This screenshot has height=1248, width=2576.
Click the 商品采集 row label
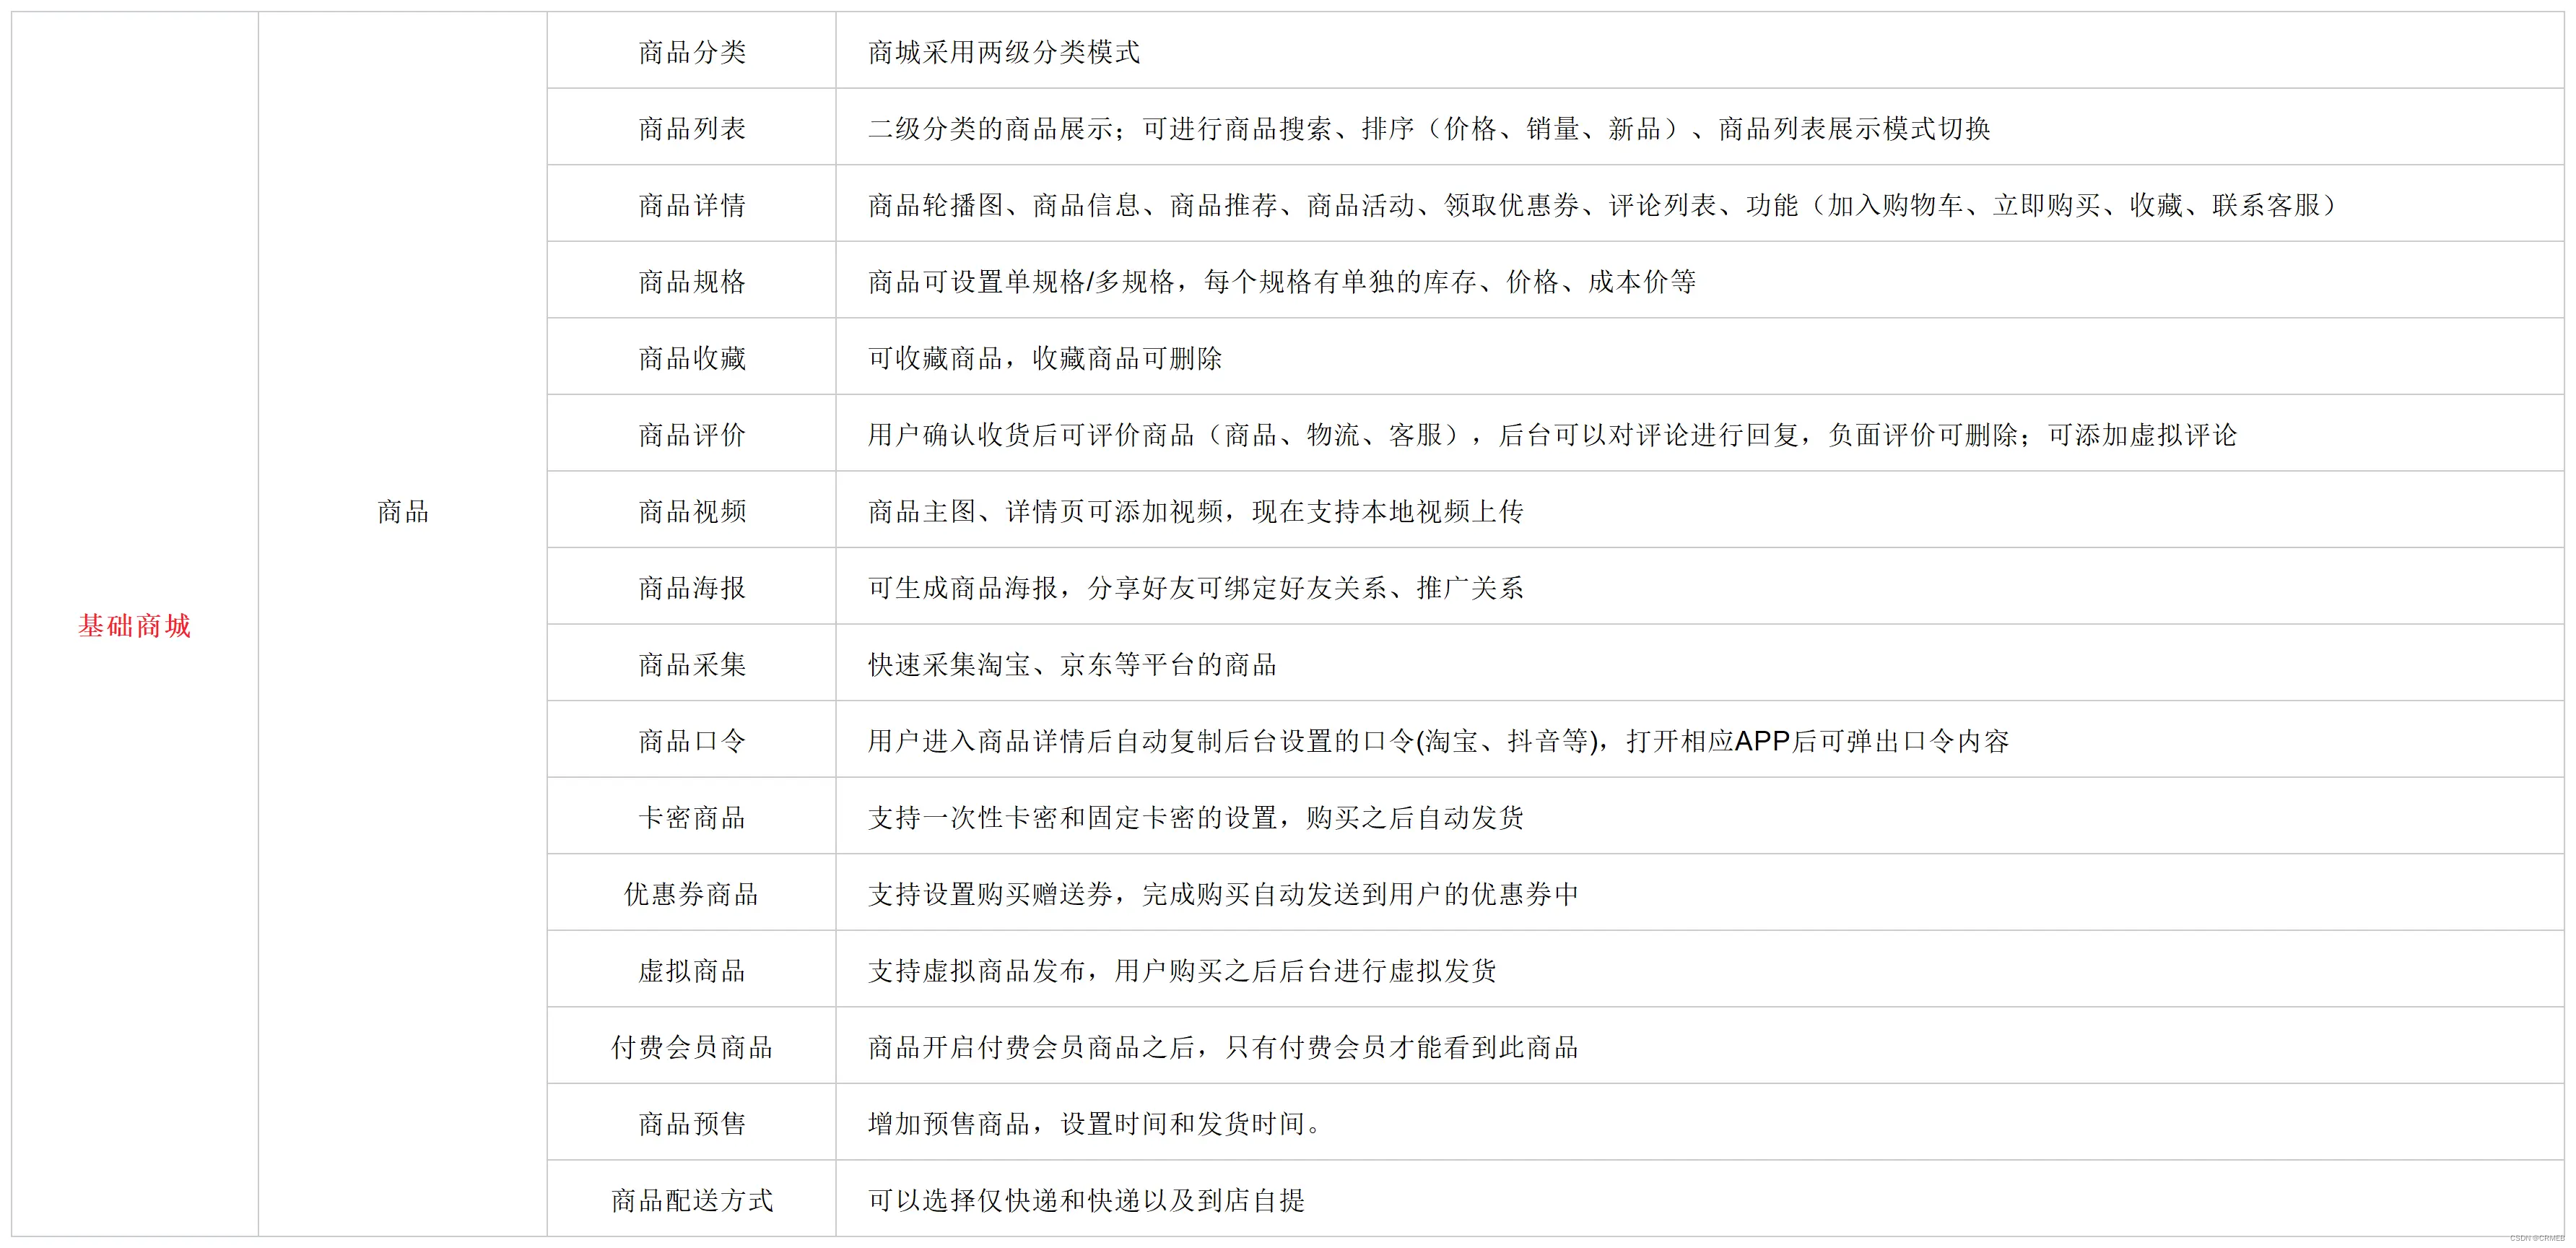click(692, 665)
